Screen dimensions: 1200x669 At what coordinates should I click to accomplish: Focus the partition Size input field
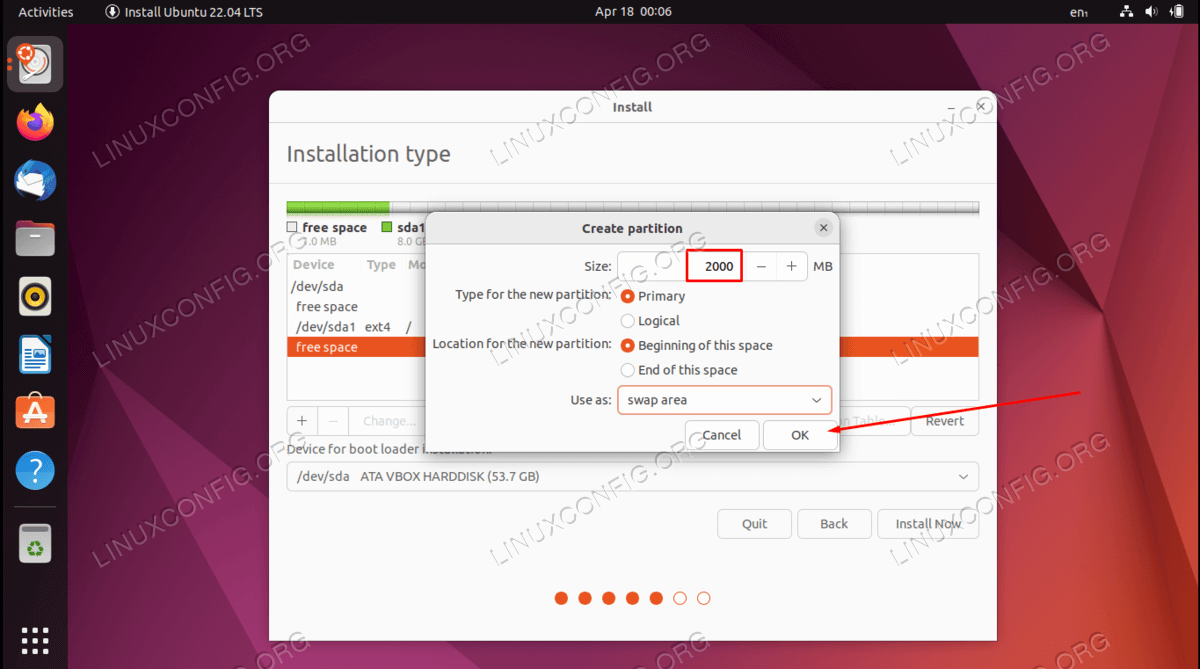(682, 266)
